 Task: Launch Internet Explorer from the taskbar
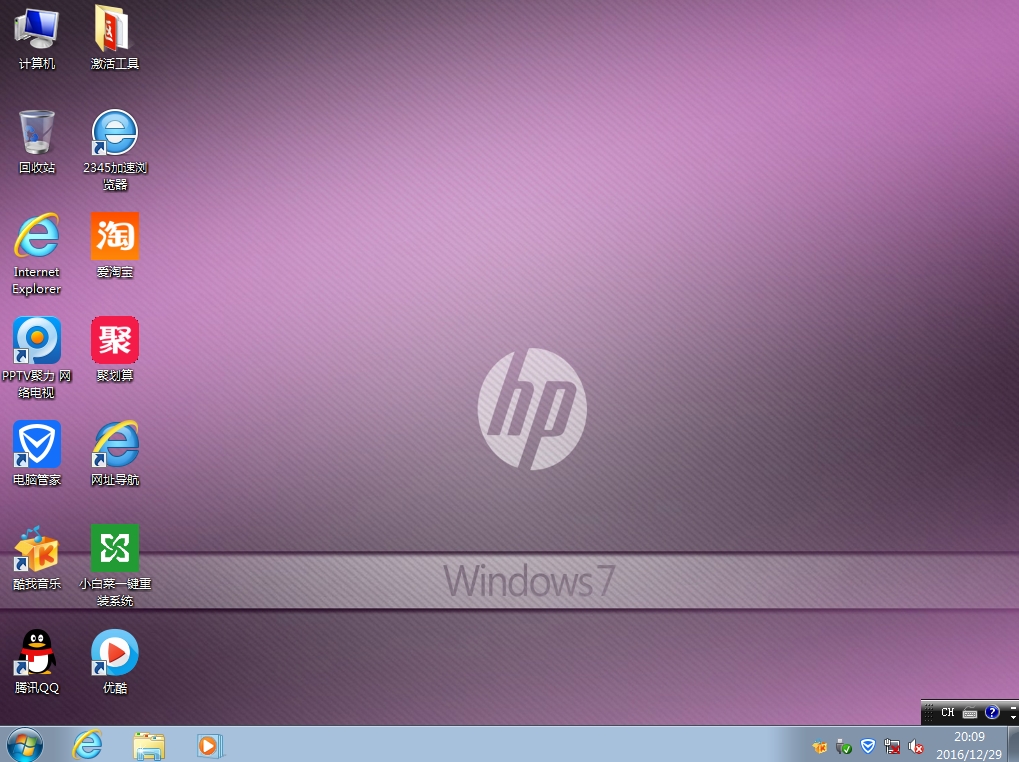click(87, 744)
